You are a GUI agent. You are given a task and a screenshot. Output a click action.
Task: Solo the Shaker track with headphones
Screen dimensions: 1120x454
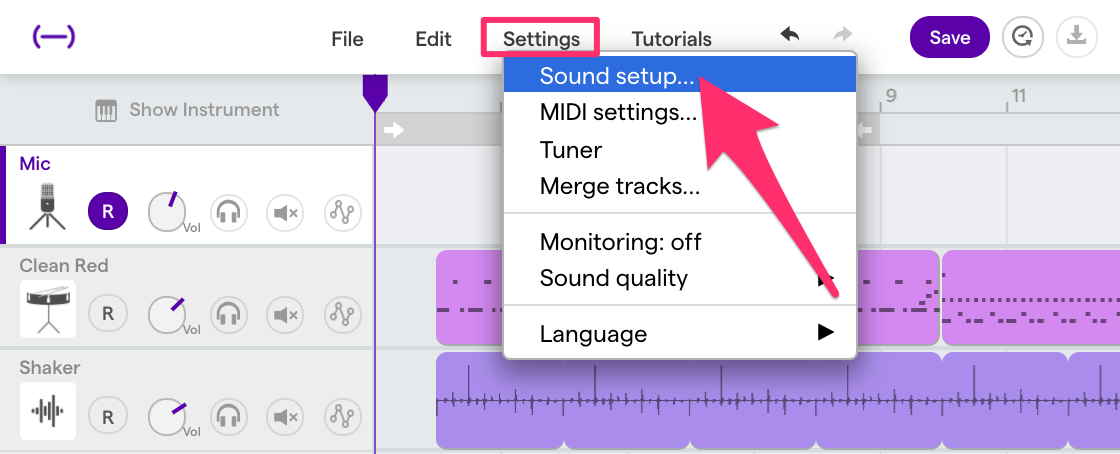click(229, 416)
